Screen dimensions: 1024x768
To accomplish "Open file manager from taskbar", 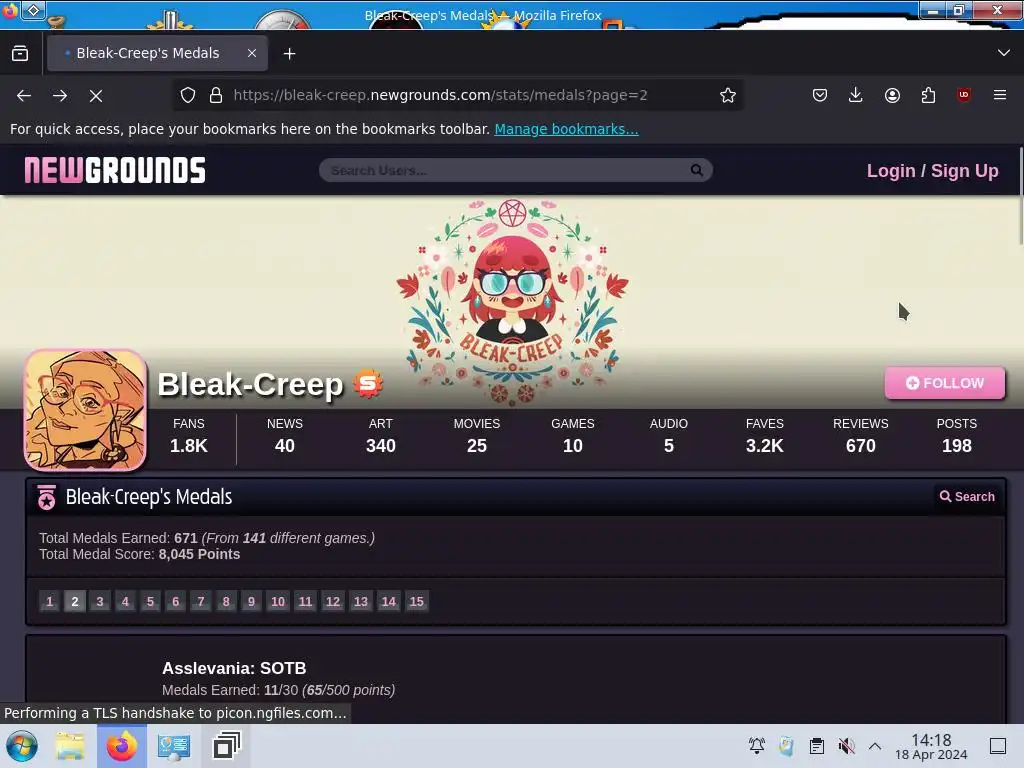I will click(70, 746).
